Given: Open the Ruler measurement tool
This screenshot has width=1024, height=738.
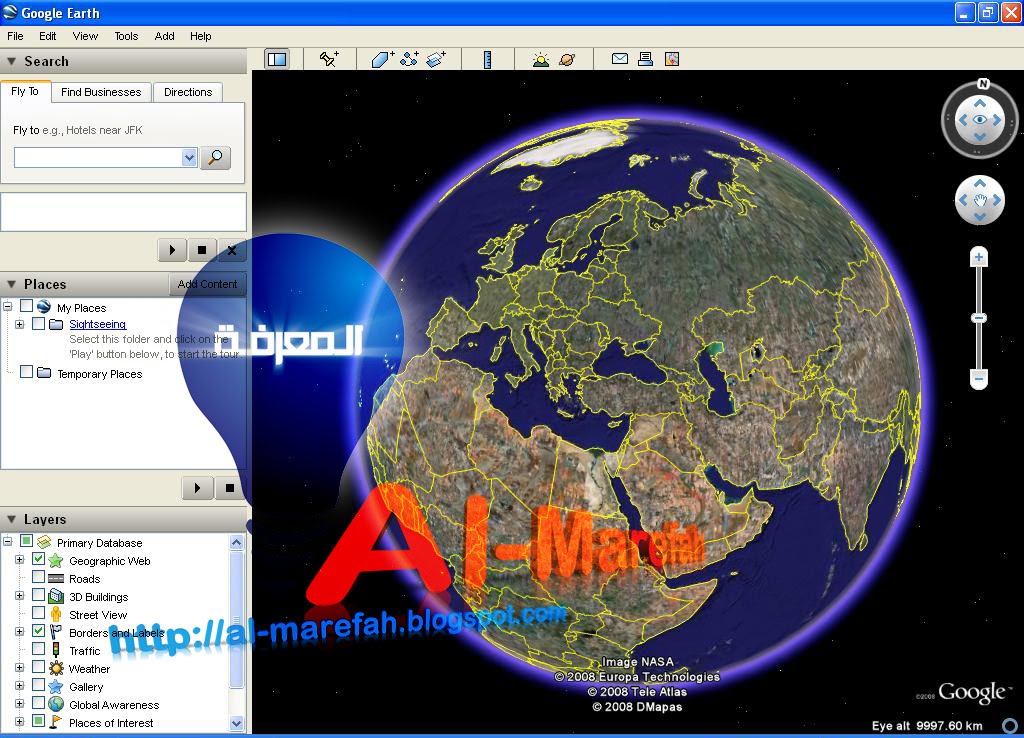Looking at the screenshot, I should point(488,59).
